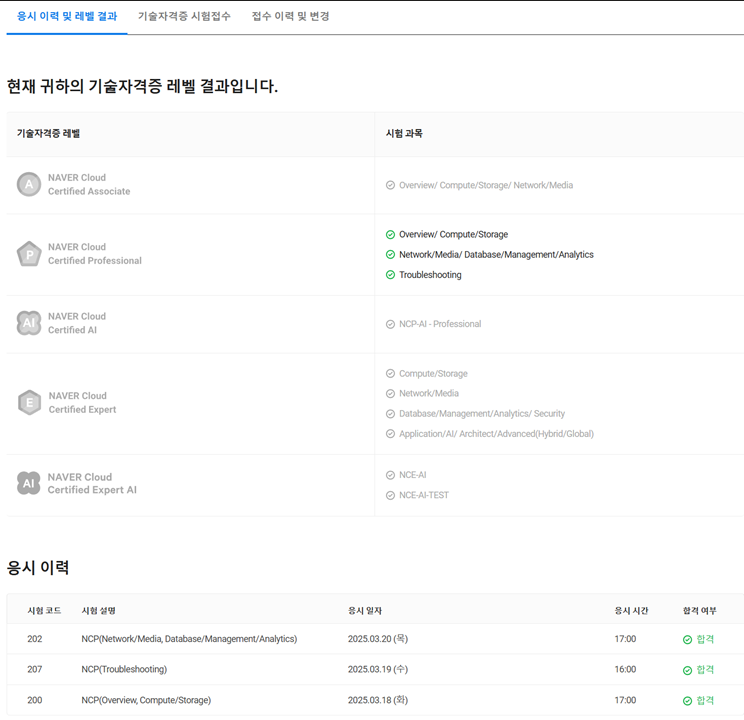This screenshot has height=720, width=744.
Task: Click pass check icon in exam 202 row
Action: (687, 640)
